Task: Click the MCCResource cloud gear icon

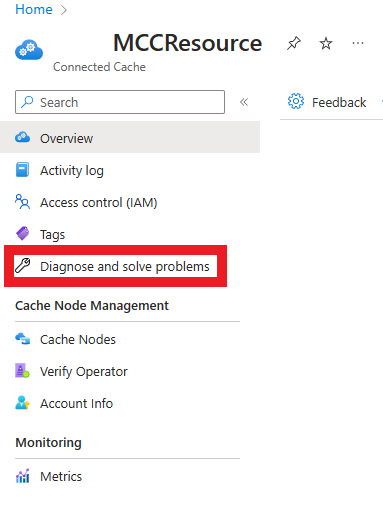Action: (29, 50)
